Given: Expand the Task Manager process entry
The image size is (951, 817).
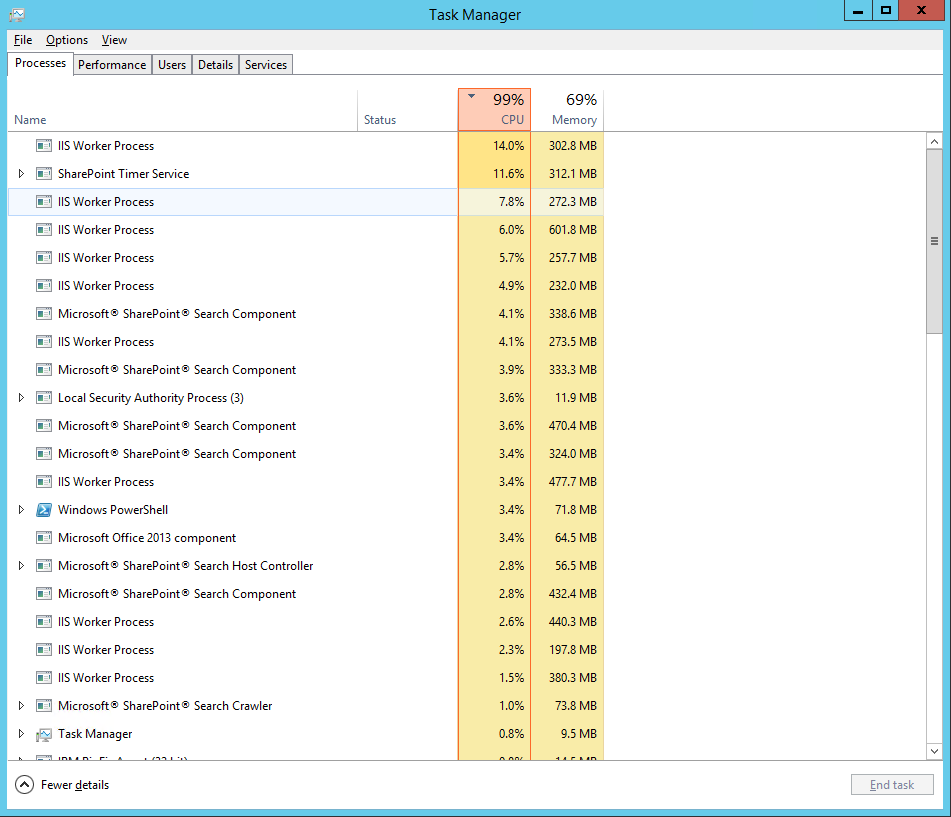Looking at the screenshot, I should click(21, 734).
